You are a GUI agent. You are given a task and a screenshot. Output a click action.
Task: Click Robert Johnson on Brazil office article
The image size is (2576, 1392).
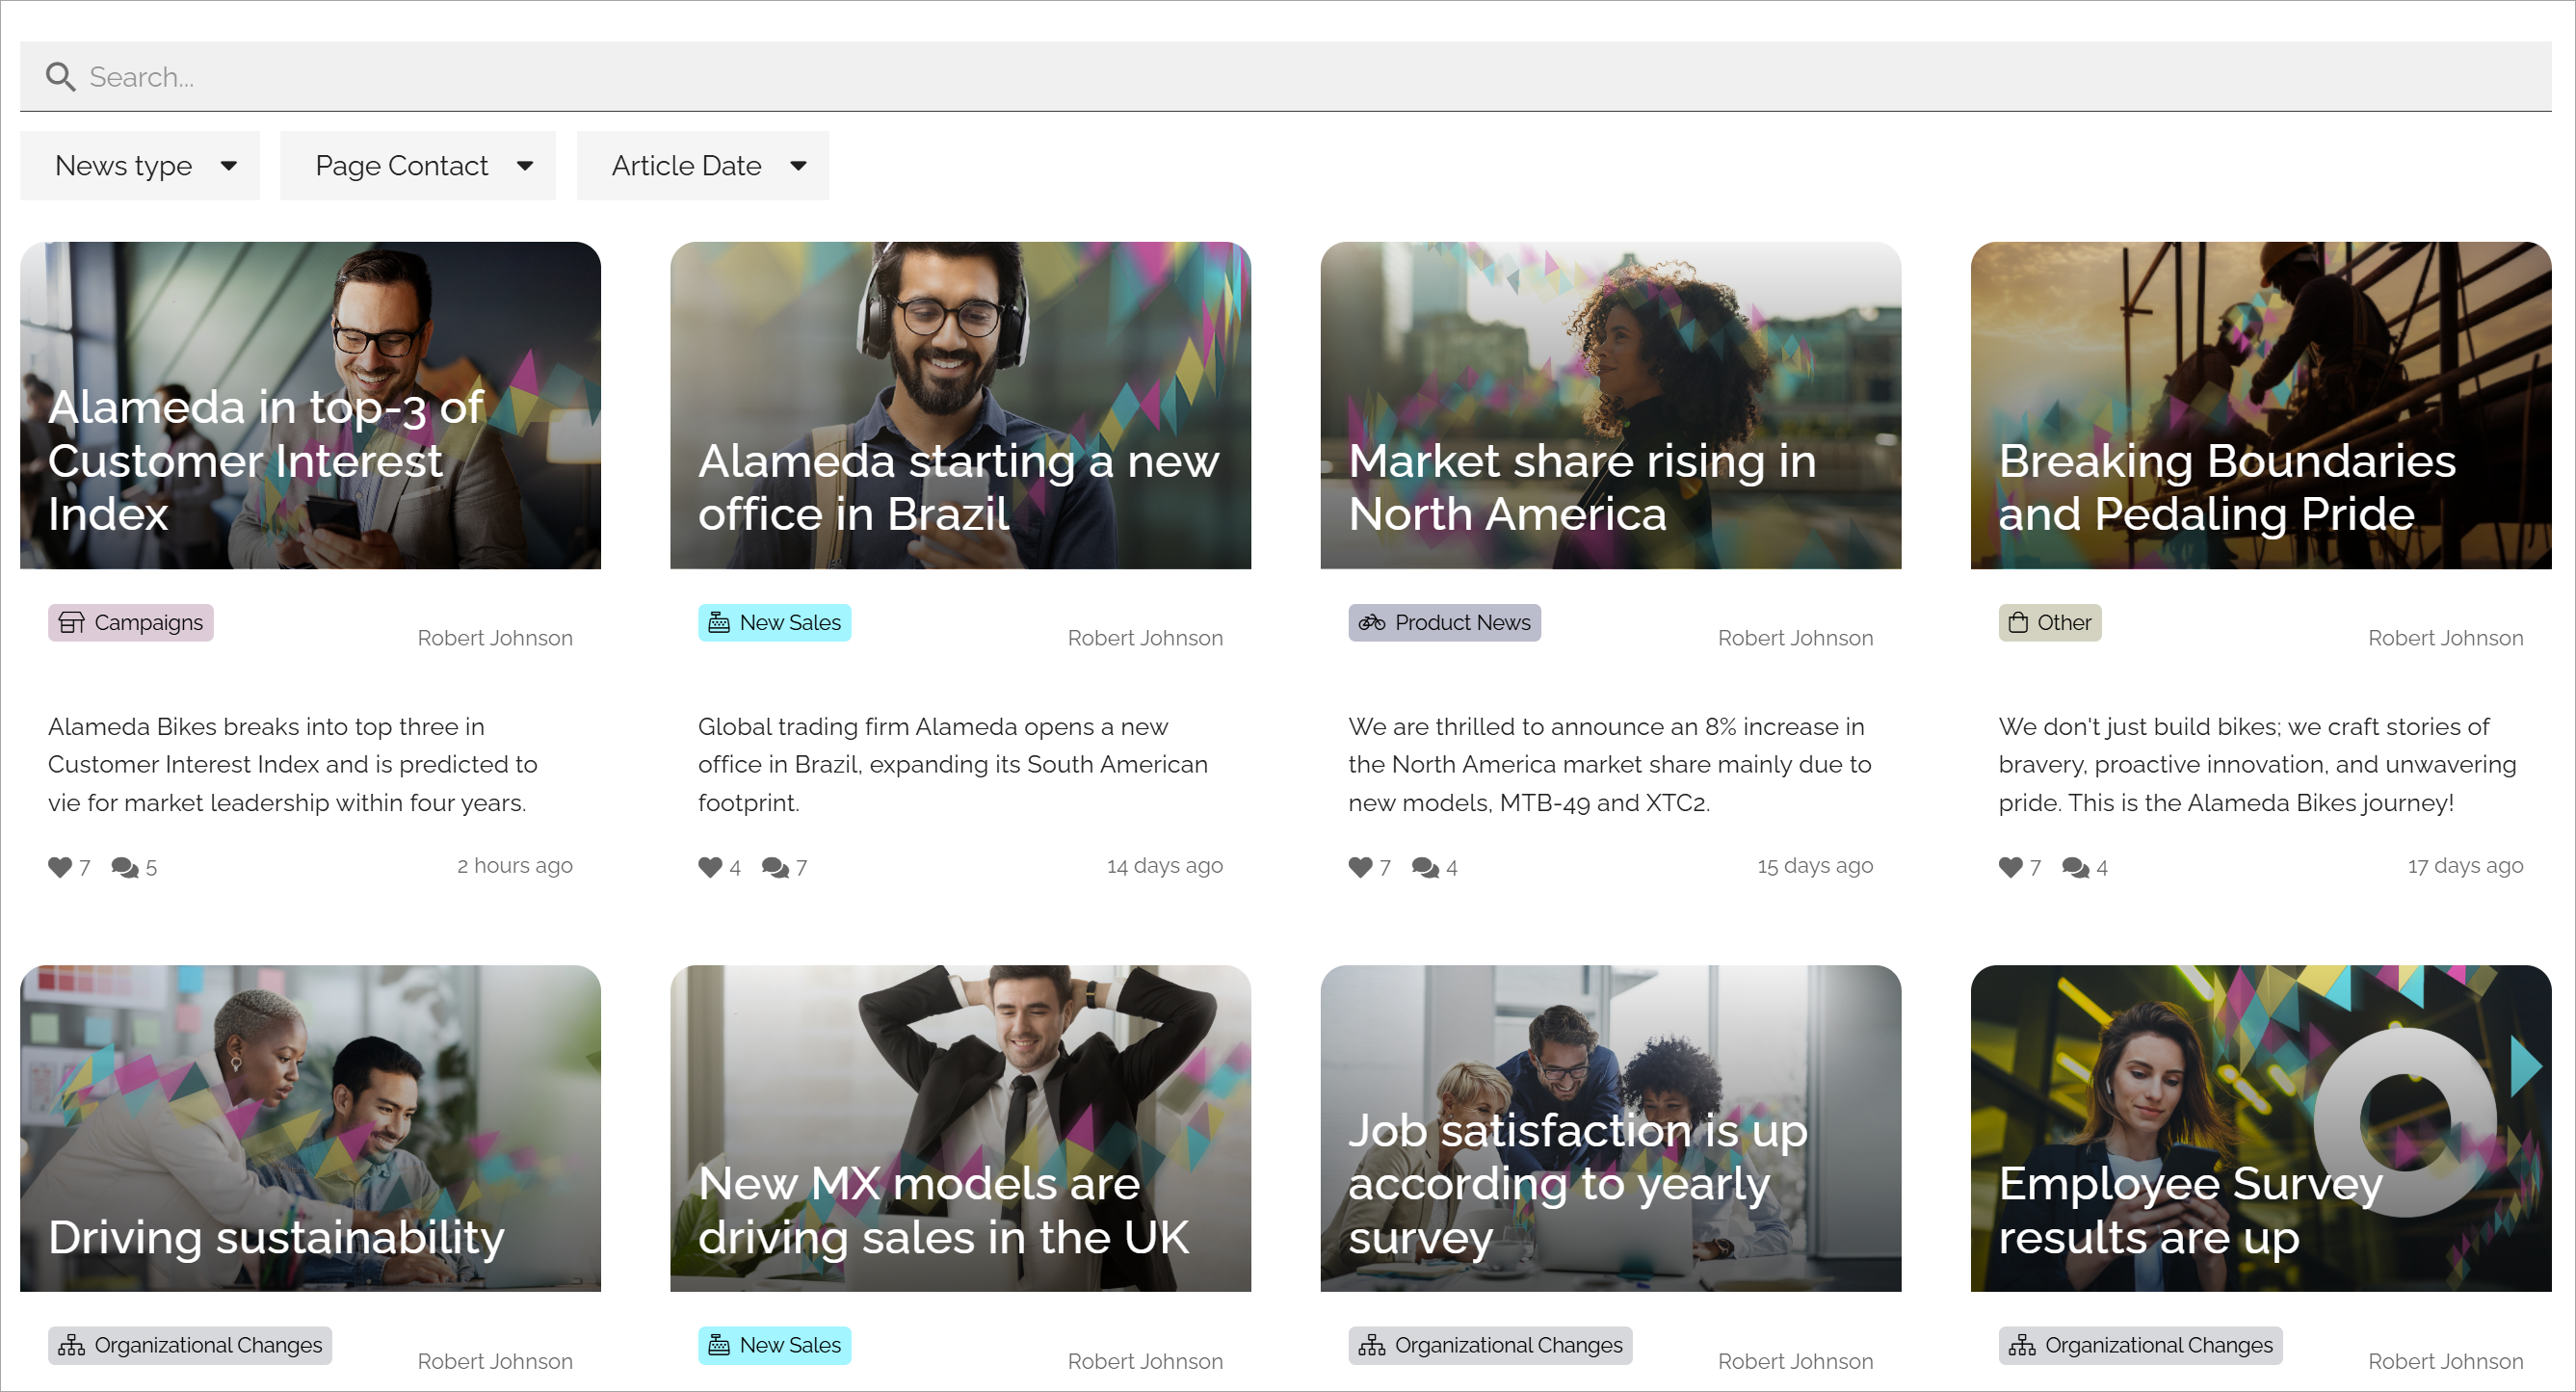[1145, 638]
